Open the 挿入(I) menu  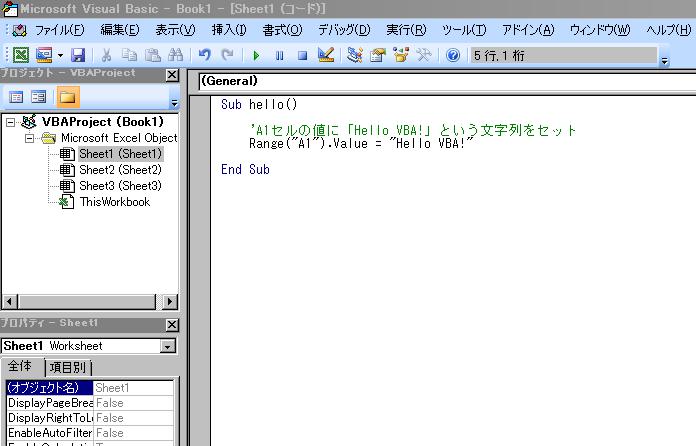(x=229, y=30)
